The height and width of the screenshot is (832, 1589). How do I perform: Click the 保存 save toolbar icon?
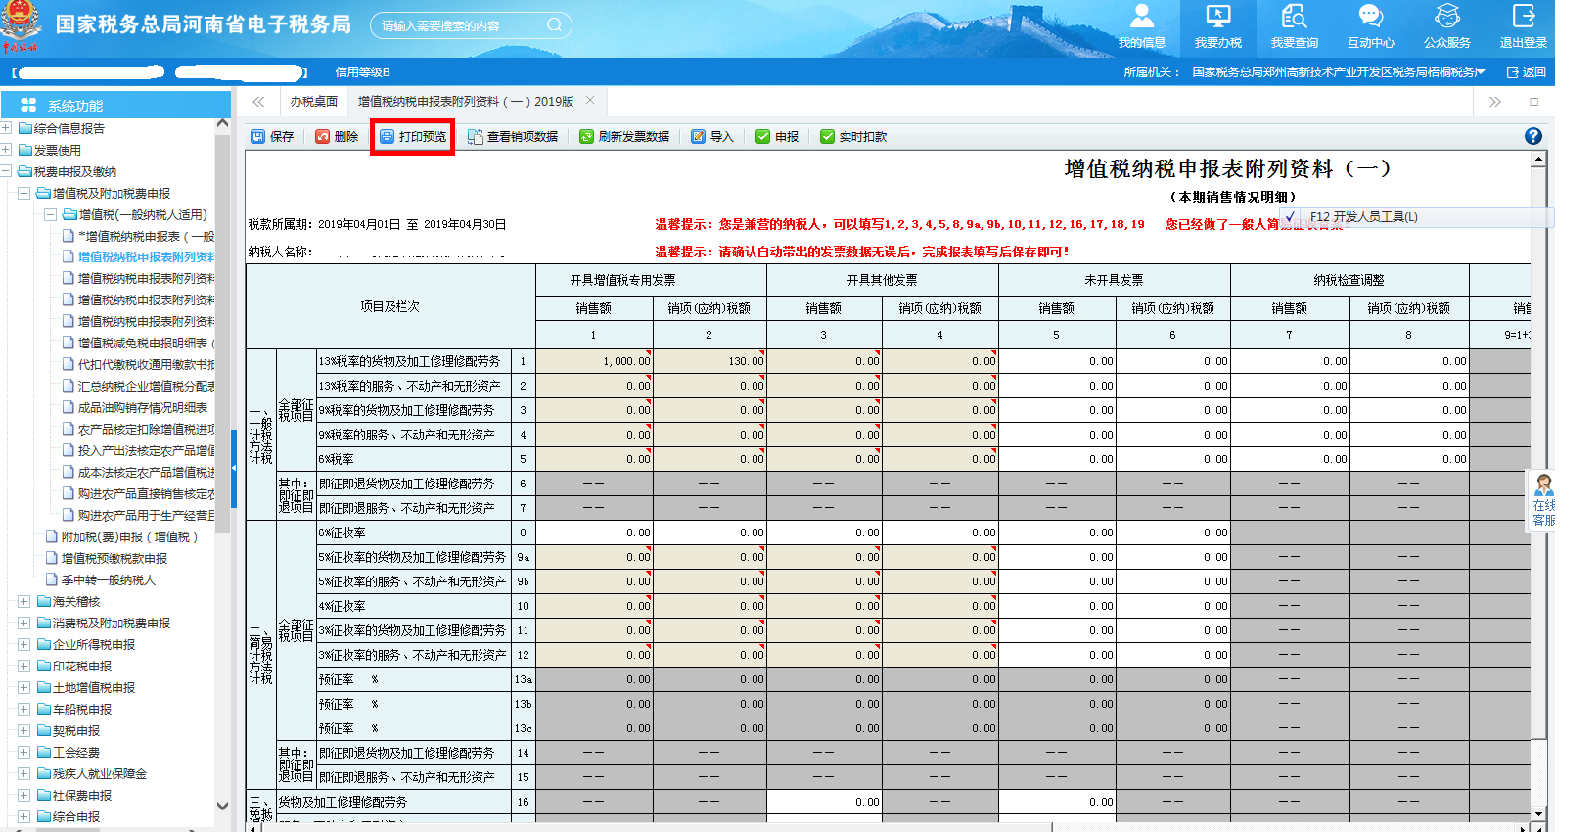coord(272,137)
